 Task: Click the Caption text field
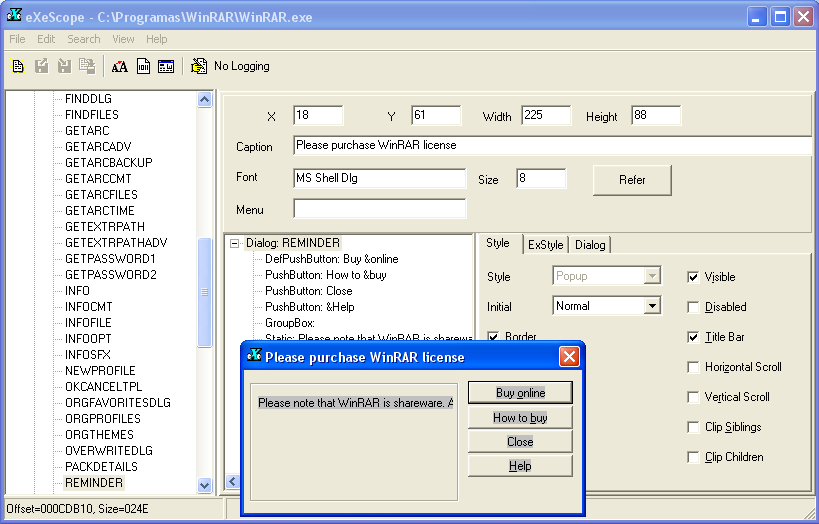552,146
